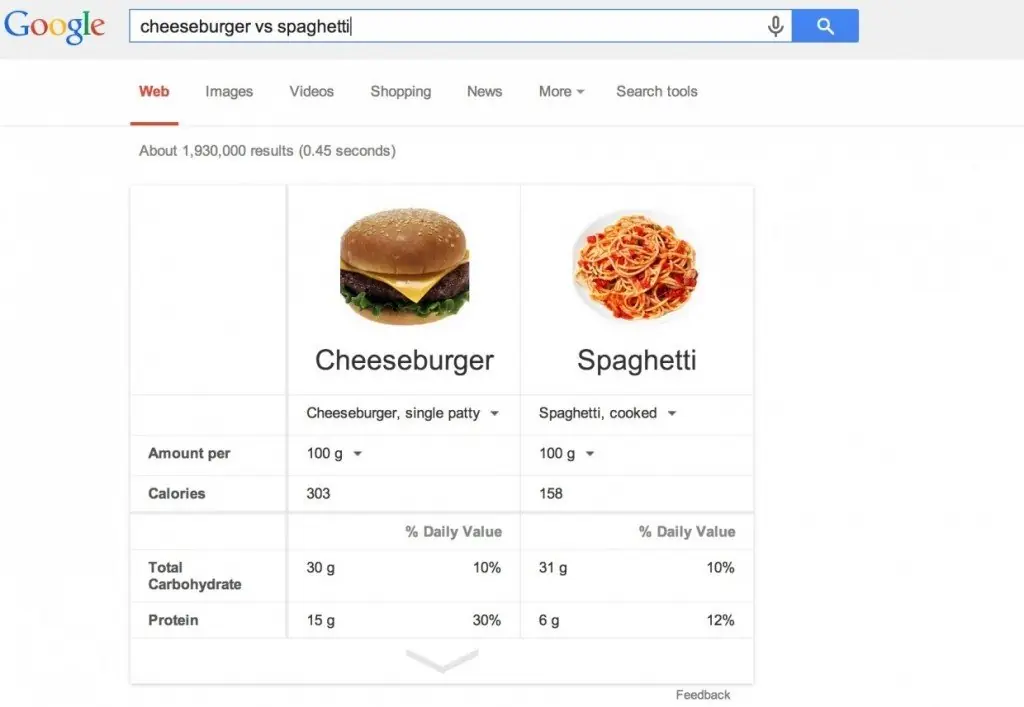Switch to the Videos search tab
Screen dimensions: 1024x707
(x=311, y=91)
